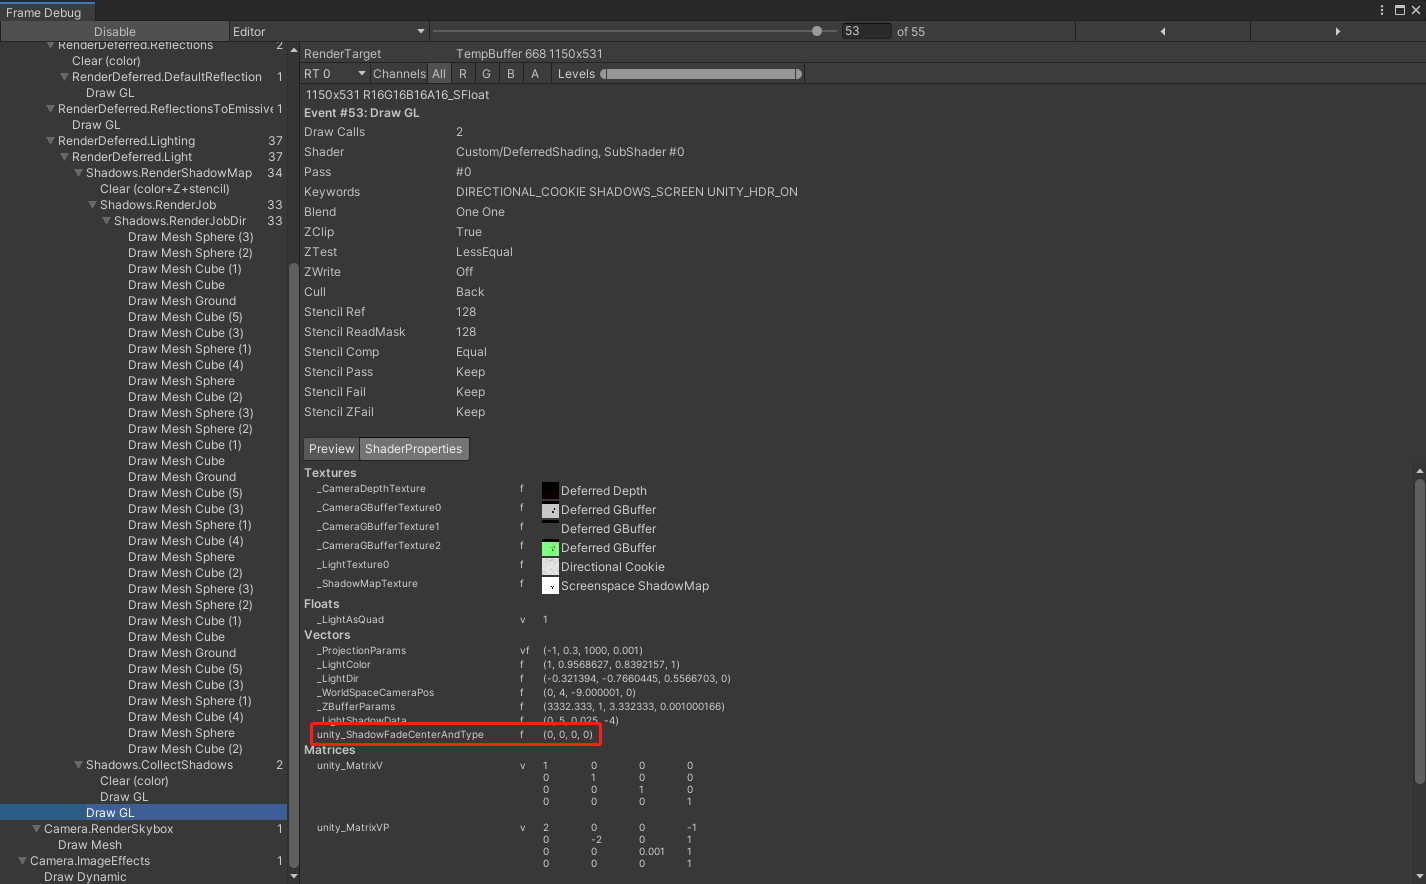Click the _WorldSpaceCameraPos property name
The width and height of the screenshot is (1426, 884).
click(375, 693)
